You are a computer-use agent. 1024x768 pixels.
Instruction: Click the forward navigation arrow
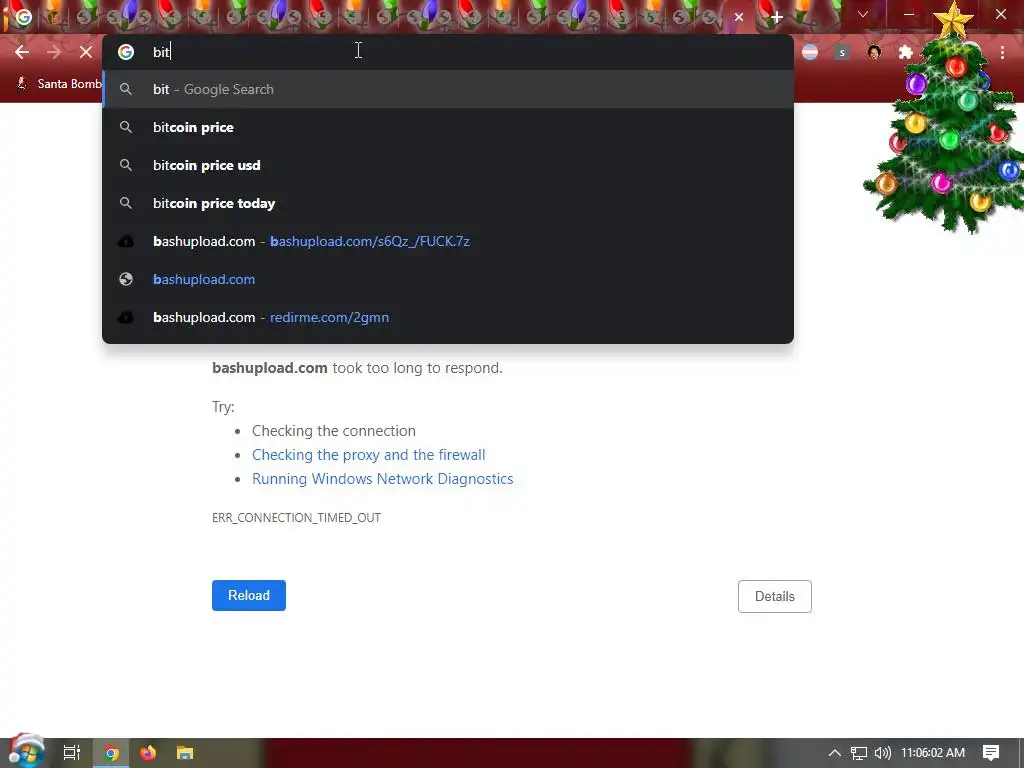pos(54,52)
